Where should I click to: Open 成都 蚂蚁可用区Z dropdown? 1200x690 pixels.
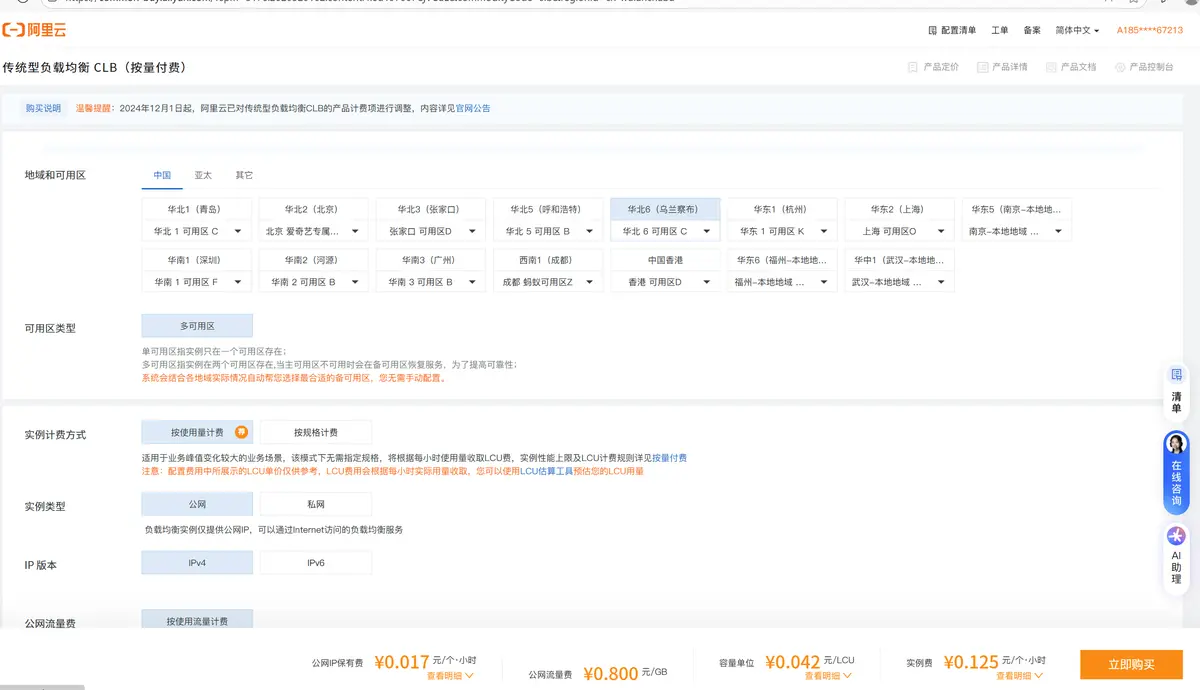[548, 282]
